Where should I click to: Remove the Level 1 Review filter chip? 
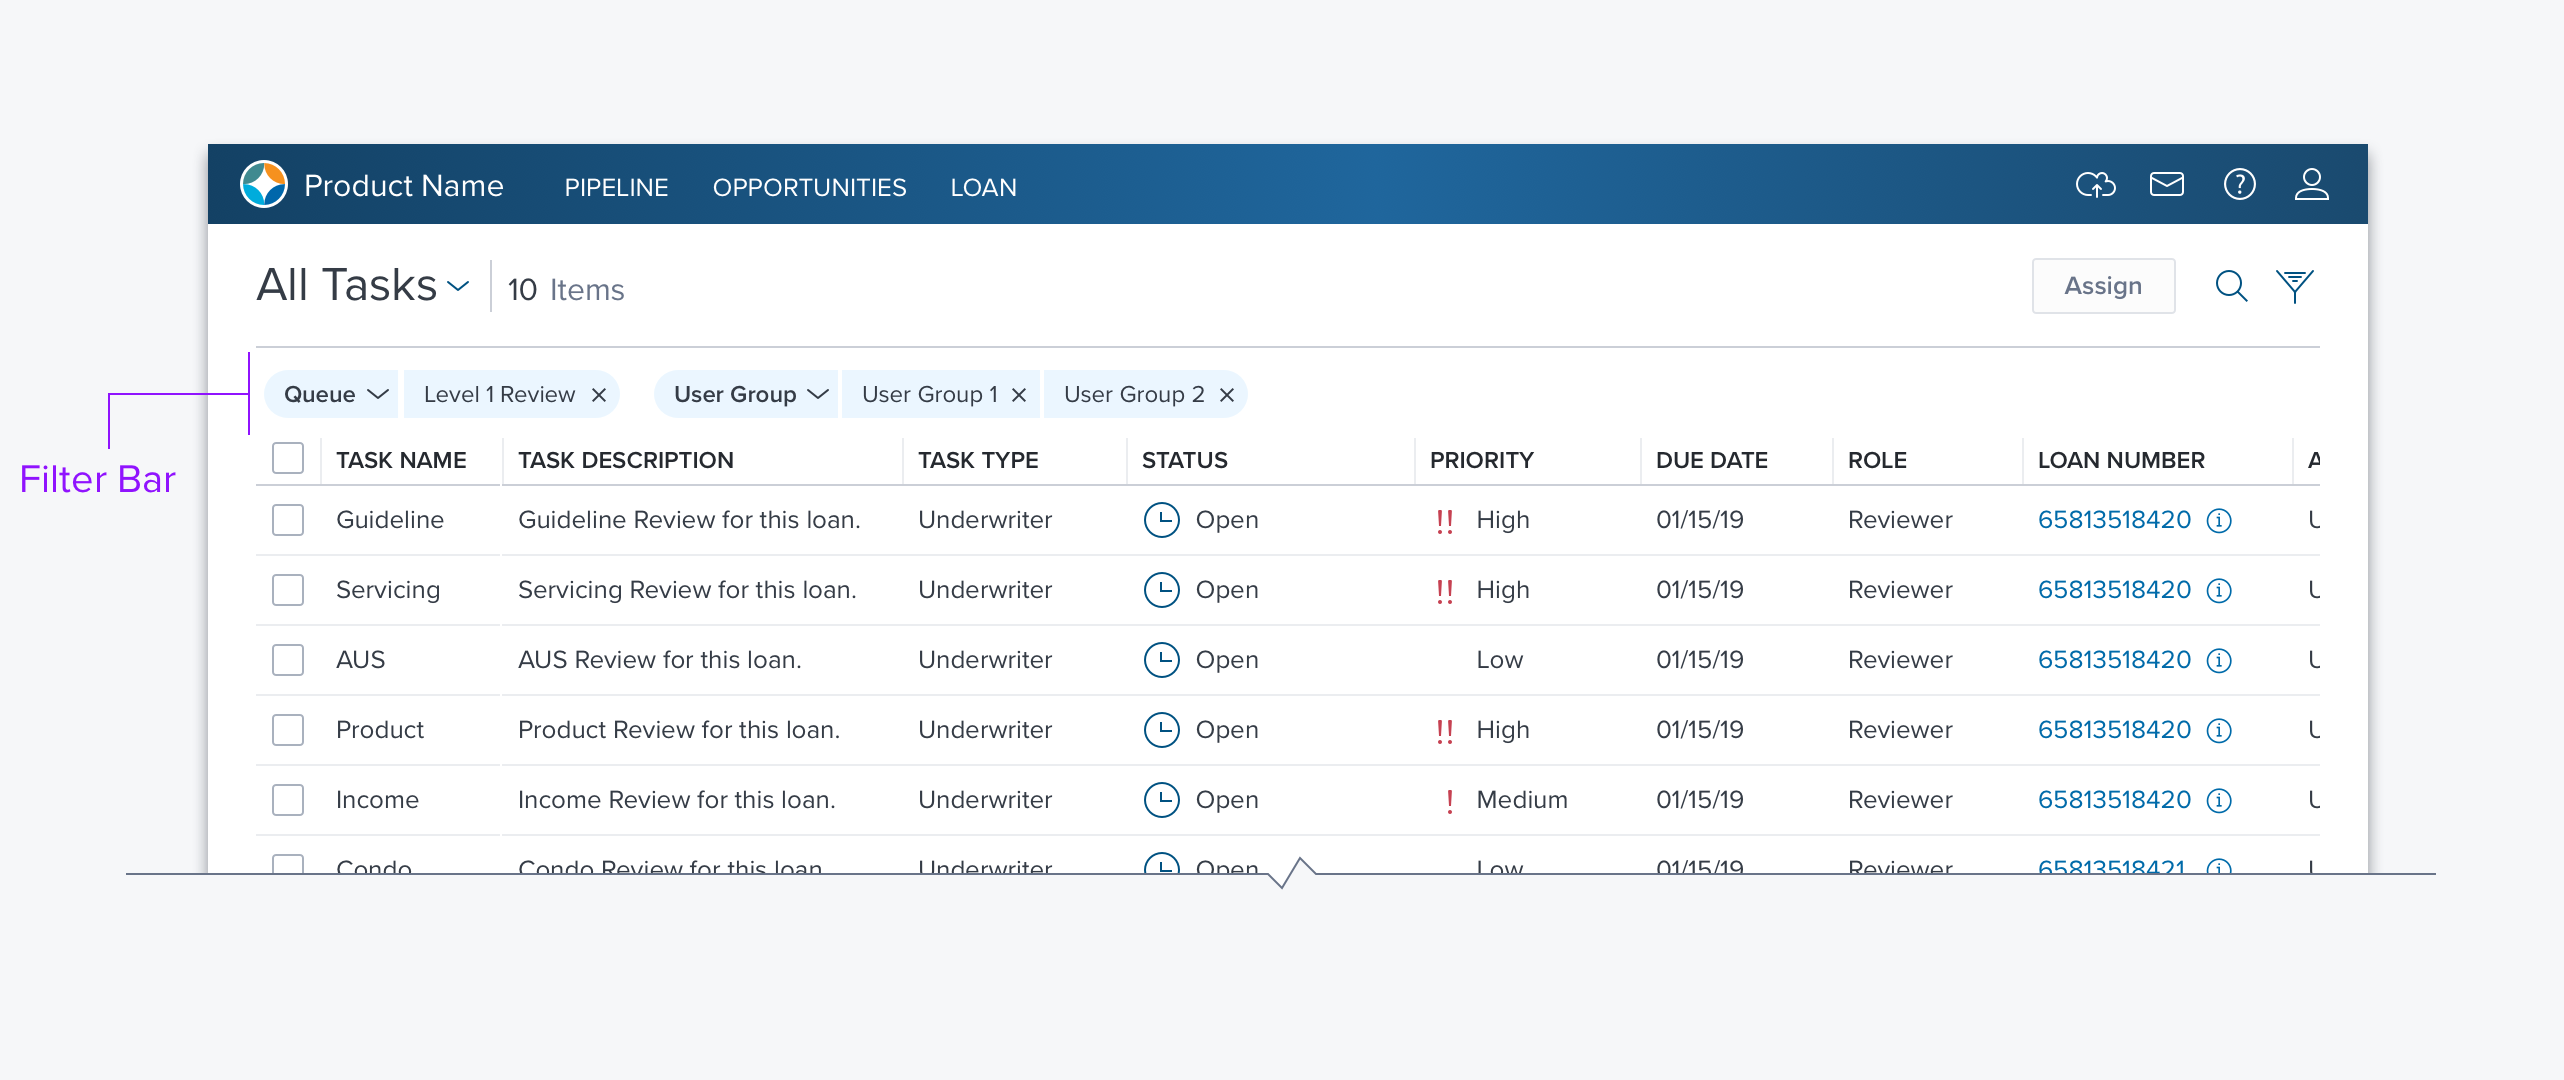[599, 395]
